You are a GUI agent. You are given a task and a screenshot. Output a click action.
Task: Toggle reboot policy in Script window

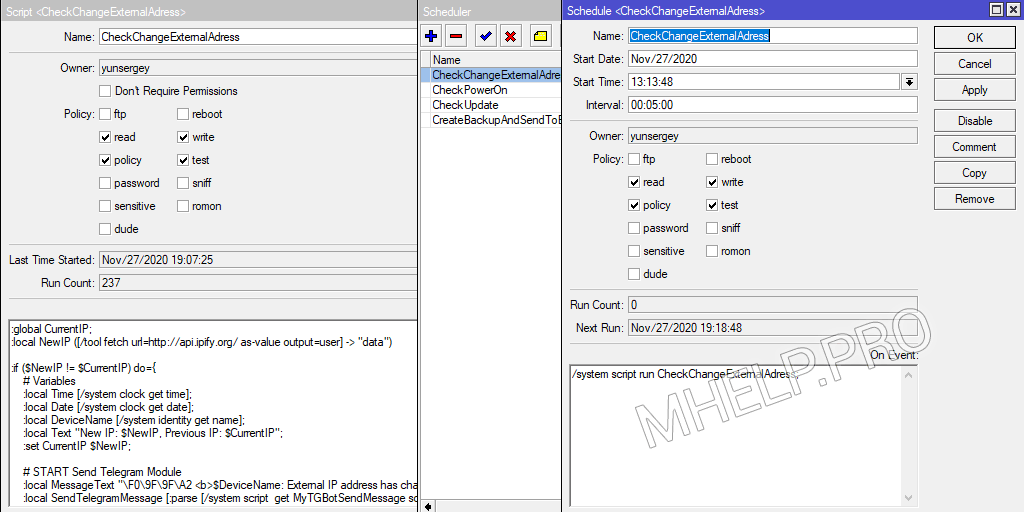tap(183, 114)
